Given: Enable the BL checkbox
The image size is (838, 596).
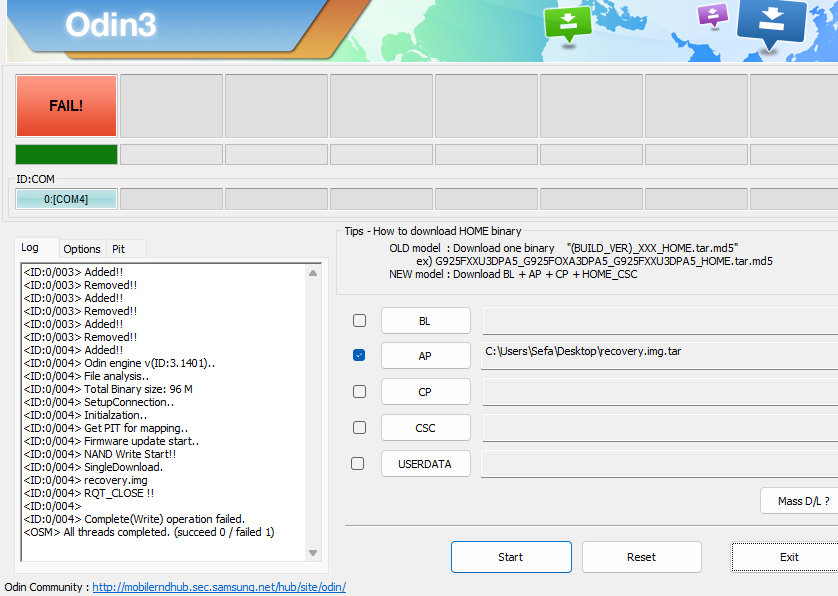Looking at the screenshot, I should tap(360, 320).
